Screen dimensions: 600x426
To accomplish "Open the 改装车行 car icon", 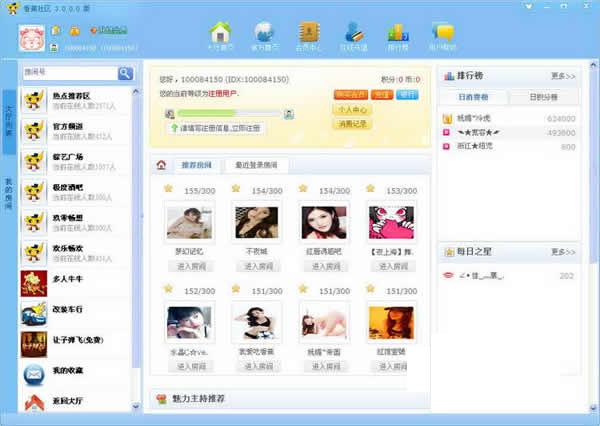I will [34, 314].
